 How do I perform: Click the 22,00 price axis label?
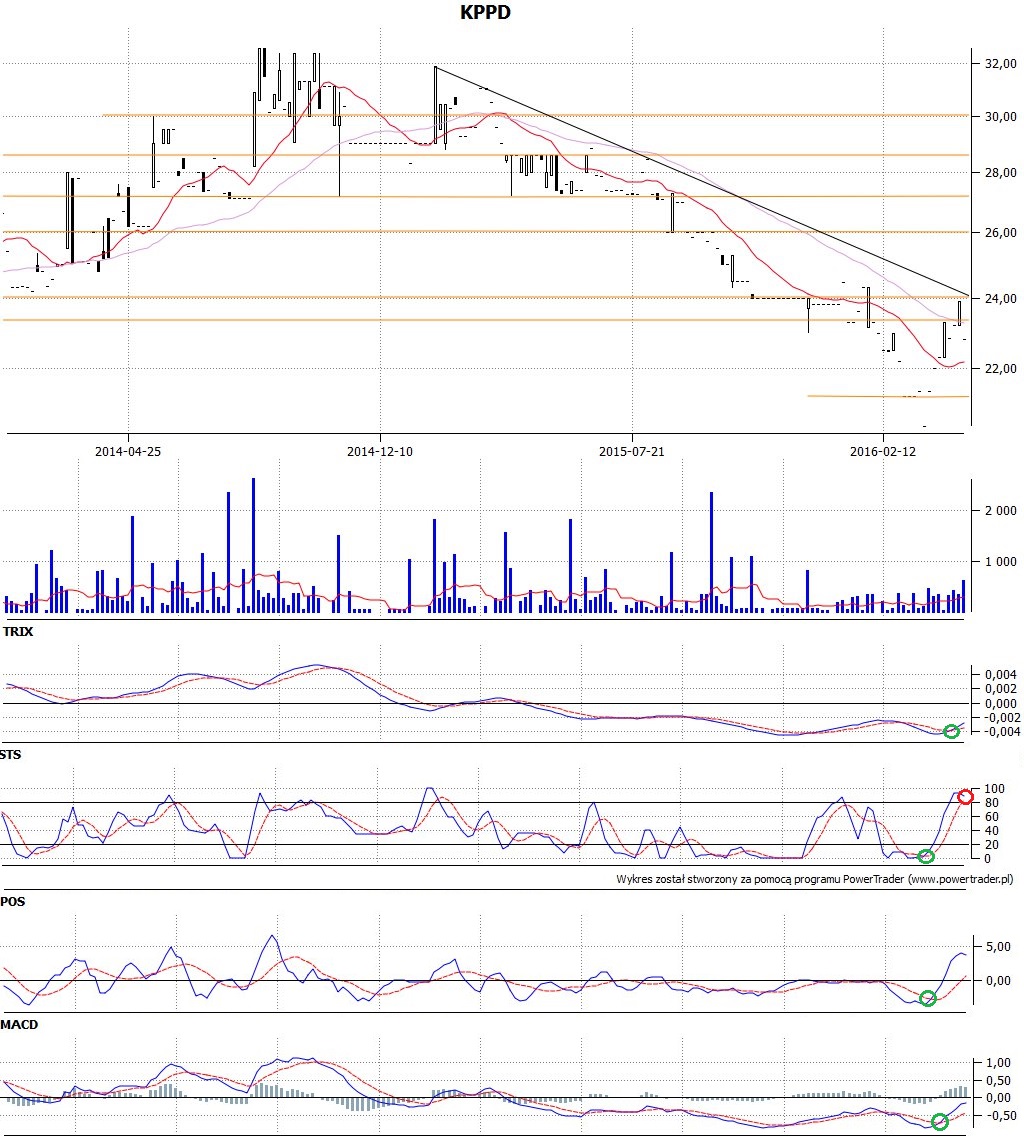point(1000,368)
